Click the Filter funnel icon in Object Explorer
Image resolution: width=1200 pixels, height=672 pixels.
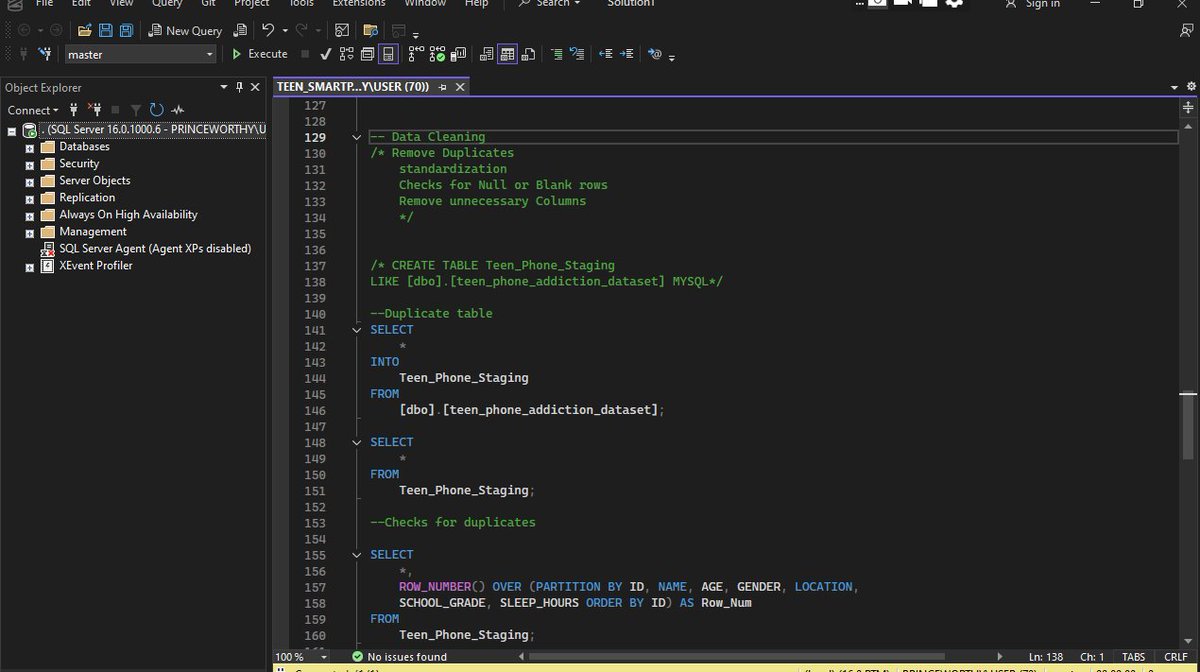[x=135, y=110]
